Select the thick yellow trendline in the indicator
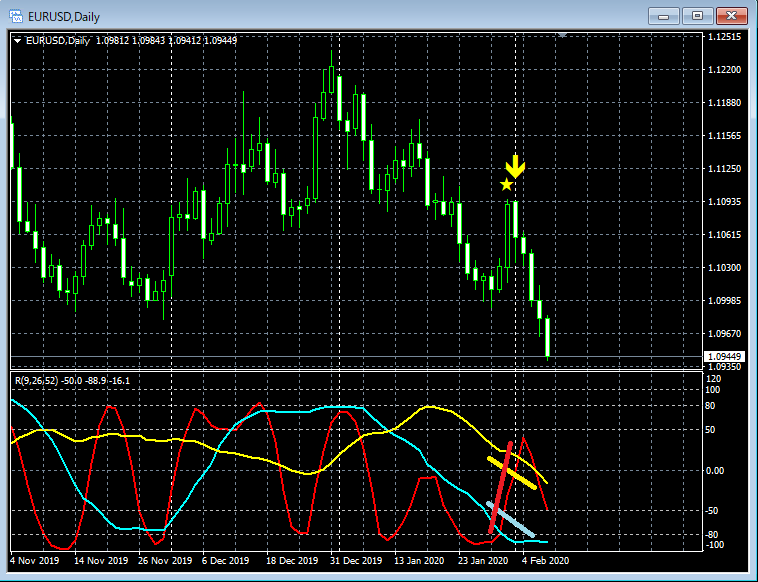This screenshot has width=758, height=582. [x=512, y=473]
